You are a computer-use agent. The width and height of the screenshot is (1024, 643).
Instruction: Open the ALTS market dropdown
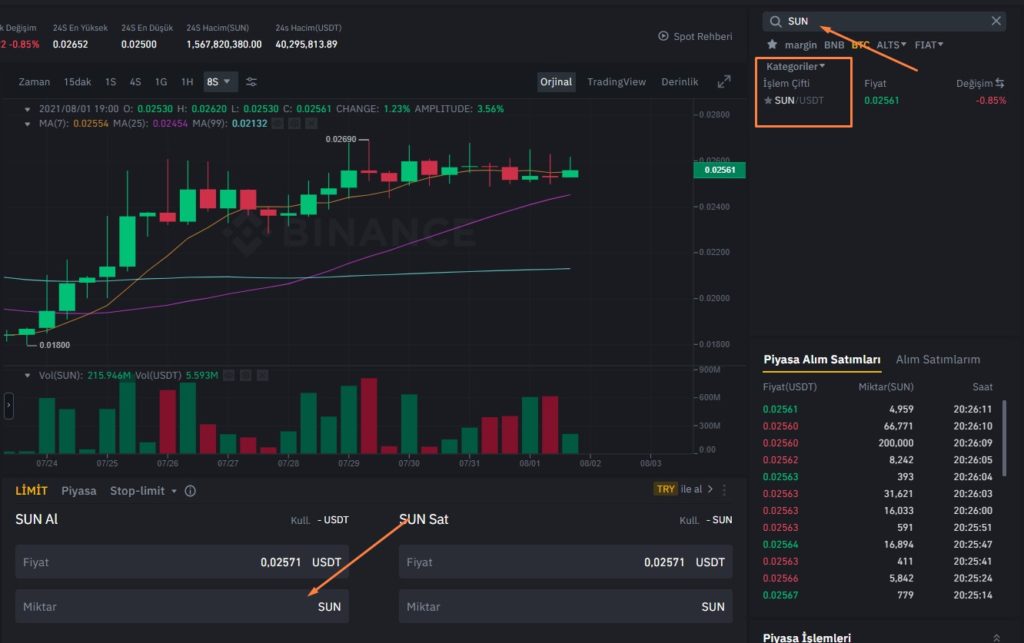pos(891,45)
